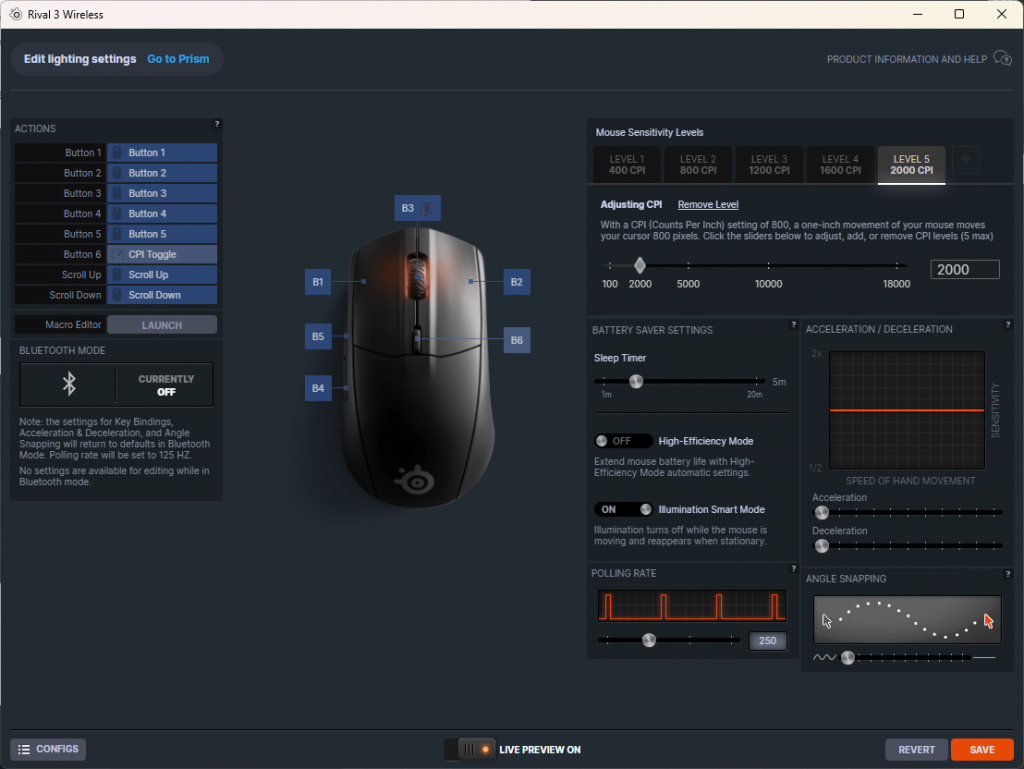Open Button 1 action binding

click(x=162, y=153)
